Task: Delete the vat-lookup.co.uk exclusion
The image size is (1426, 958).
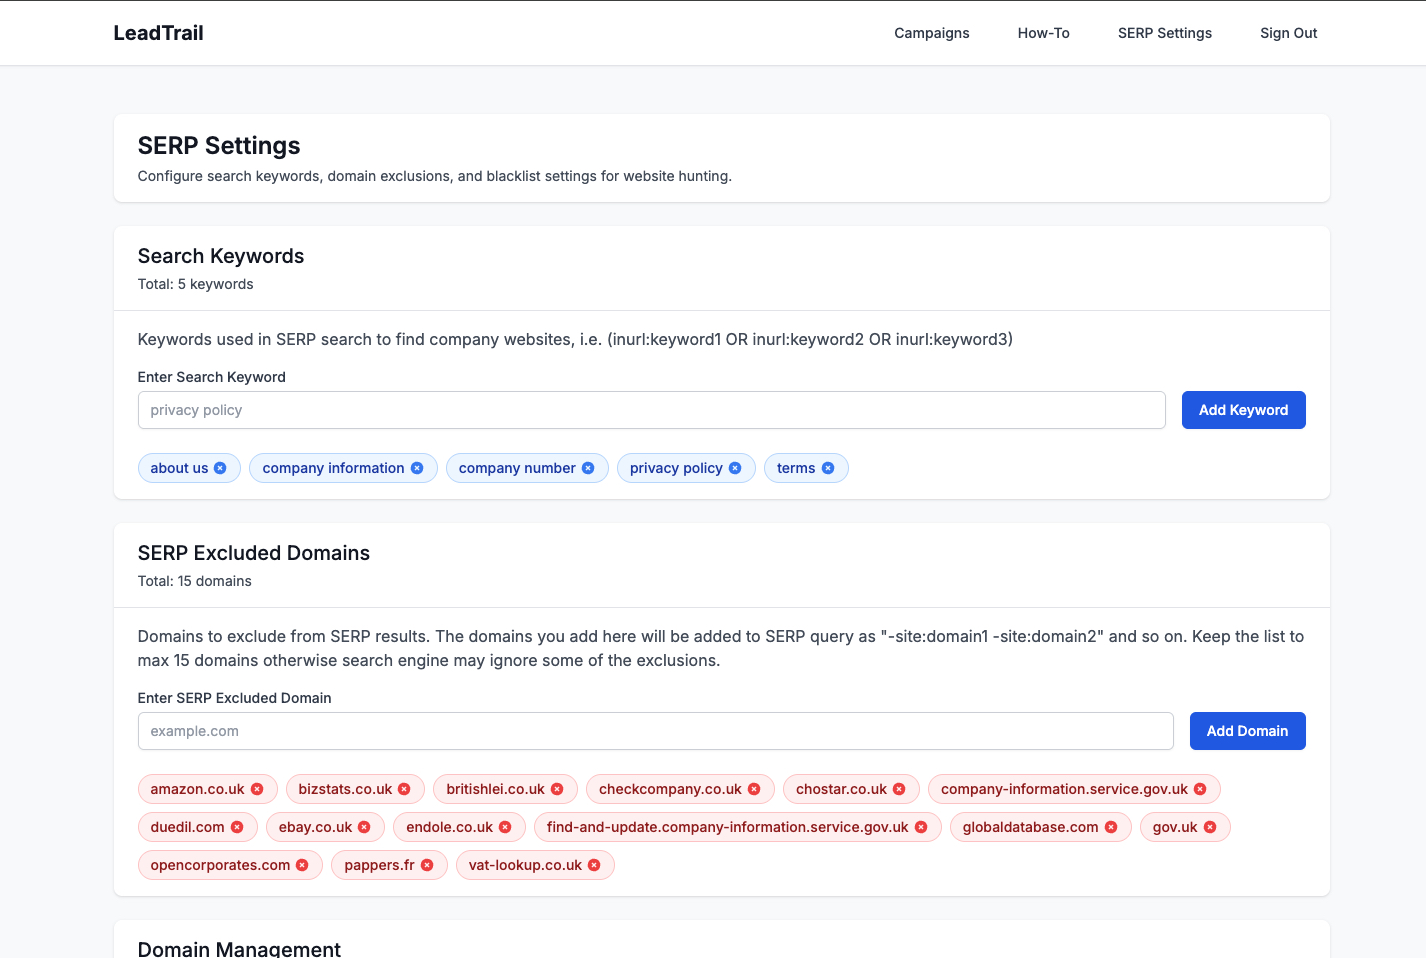Action: pos(594,865)
